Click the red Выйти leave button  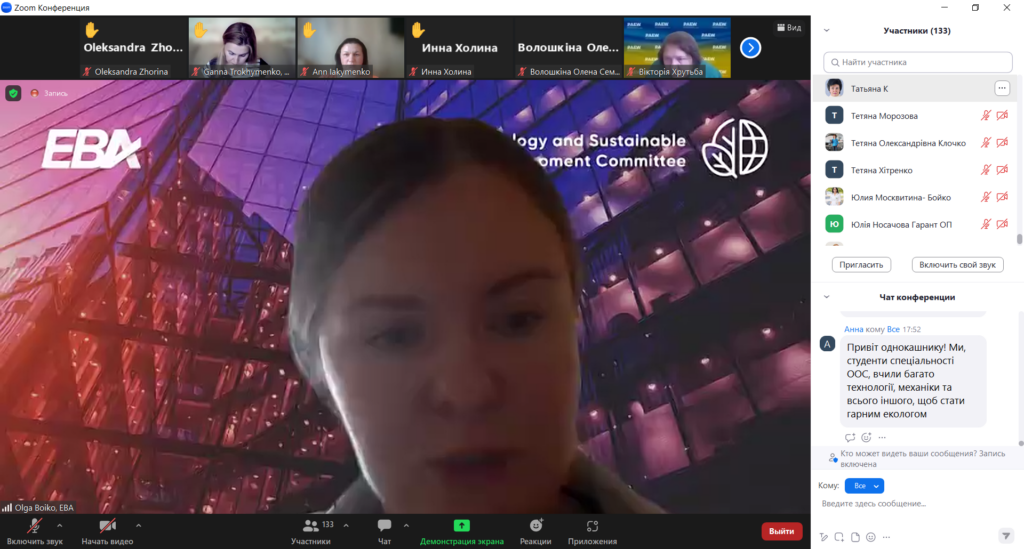[782, 531]
